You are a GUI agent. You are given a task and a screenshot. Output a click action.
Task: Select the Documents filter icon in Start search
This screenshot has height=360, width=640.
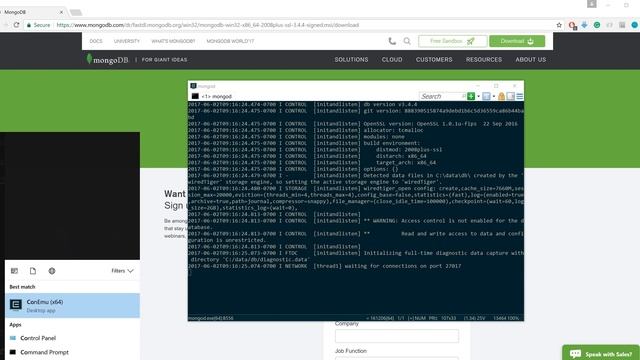click(33, 271)
